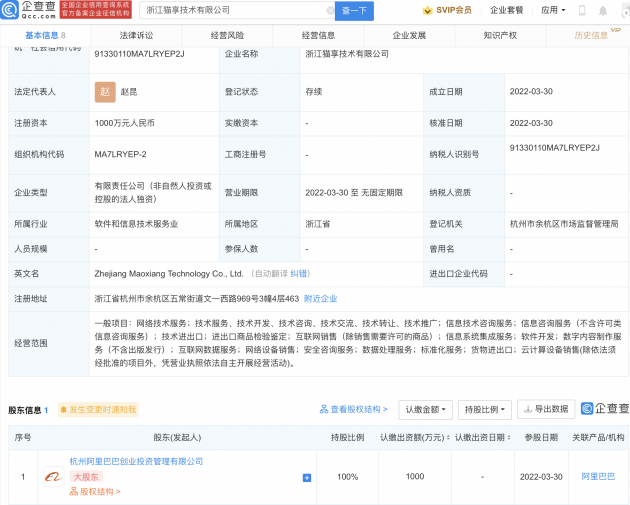Viewport: 630px width, 505px height.
Task: Expand the 应用 dropdown menu
Action: [x=553, y=10]
